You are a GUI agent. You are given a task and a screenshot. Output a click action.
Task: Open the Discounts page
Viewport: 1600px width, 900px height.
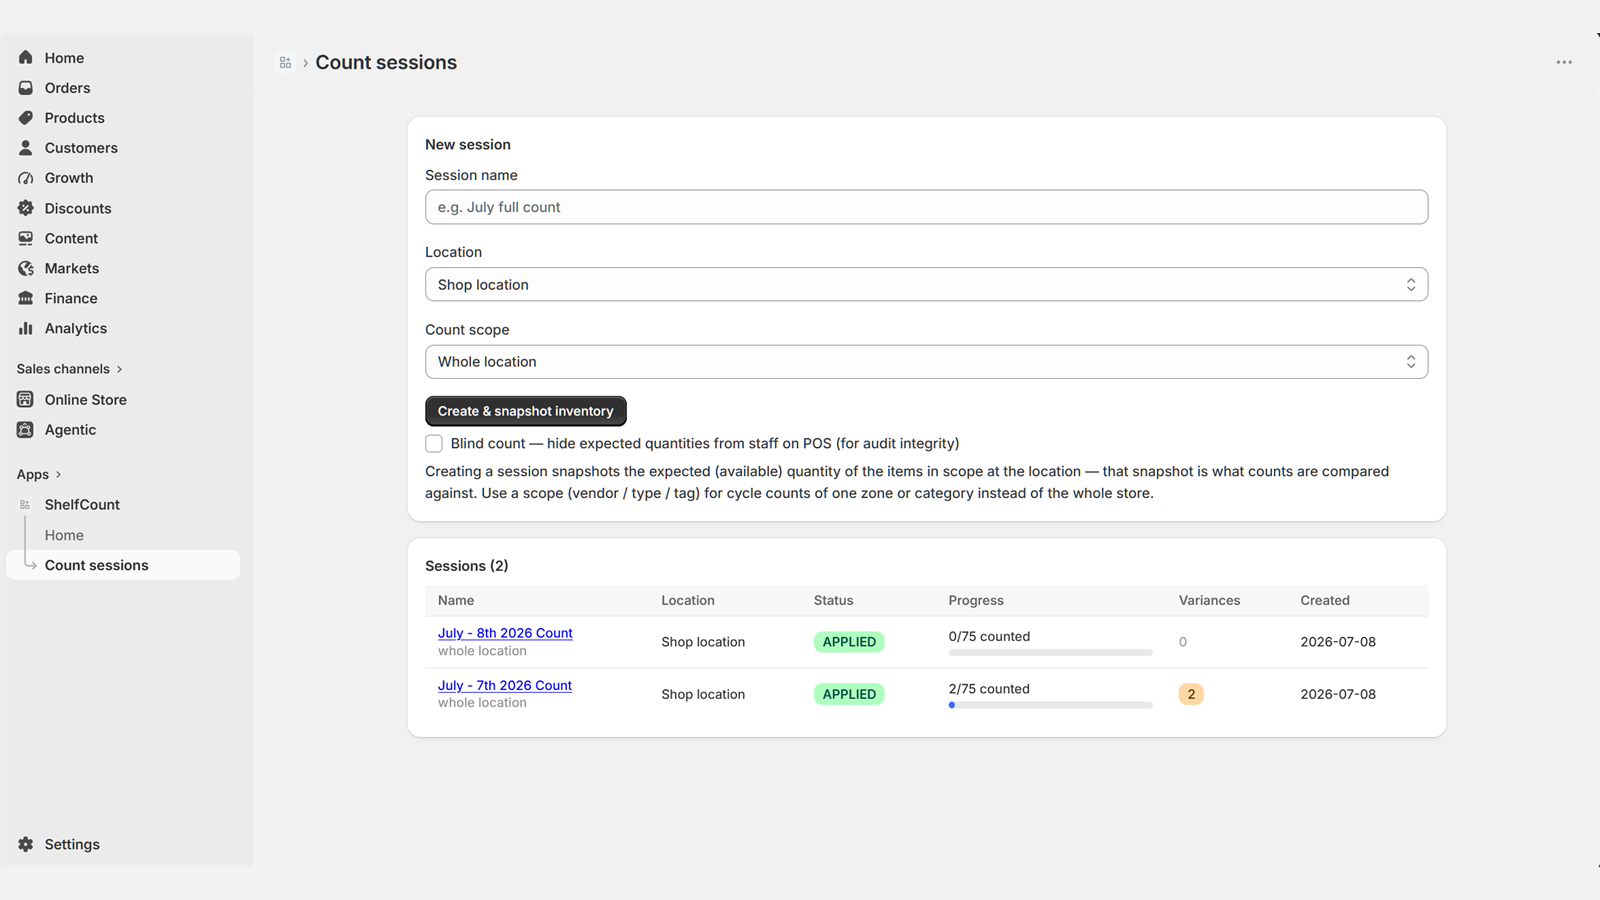pos(78,208)
